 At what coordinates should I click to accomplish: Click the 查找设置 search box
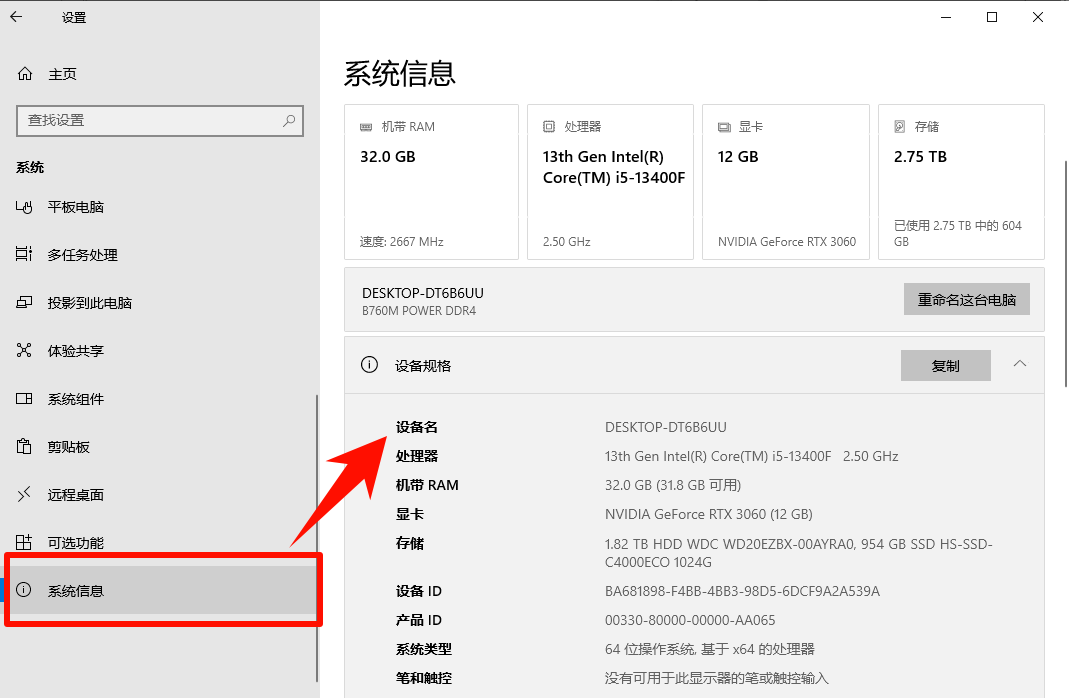(x=159, y=121)
